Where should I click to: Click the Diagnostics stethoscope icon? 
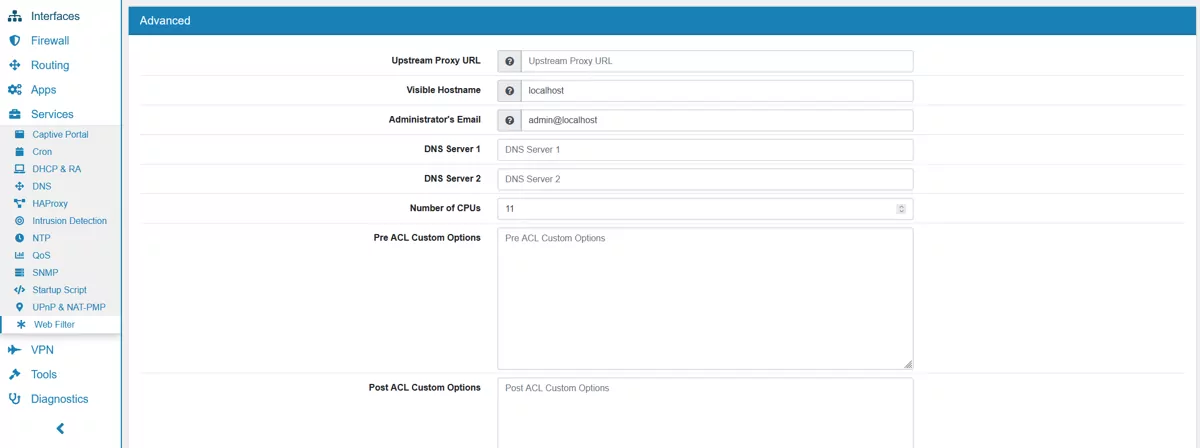pos(14,399)
